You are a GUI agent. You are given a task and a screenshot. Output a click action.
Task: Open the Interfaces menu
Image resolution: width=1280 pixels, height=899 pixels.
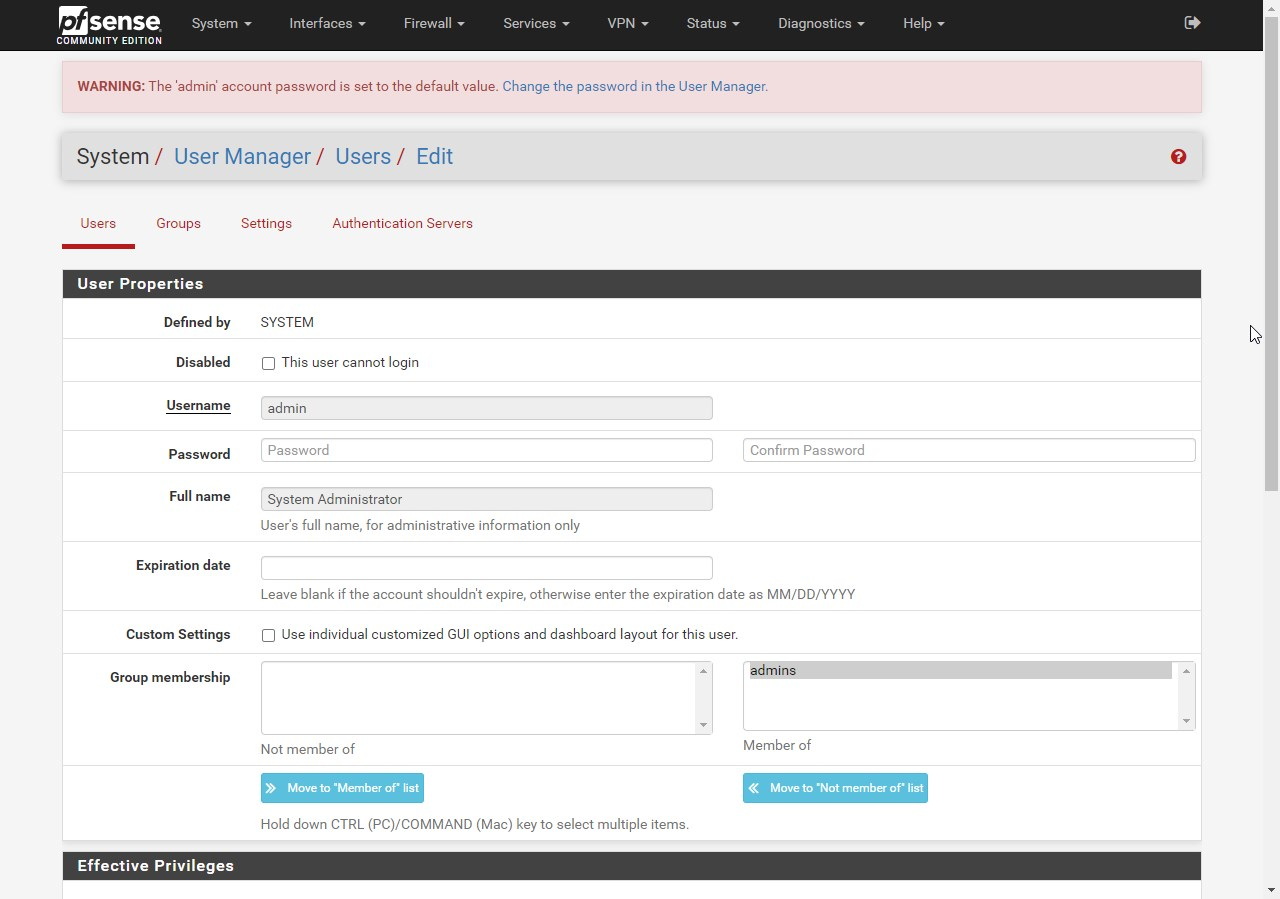click(327, 23)
